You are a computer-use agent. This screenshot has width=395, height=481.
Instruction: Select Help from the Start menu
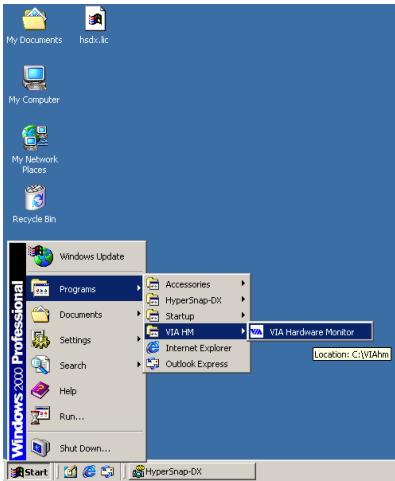coord(85,390)
